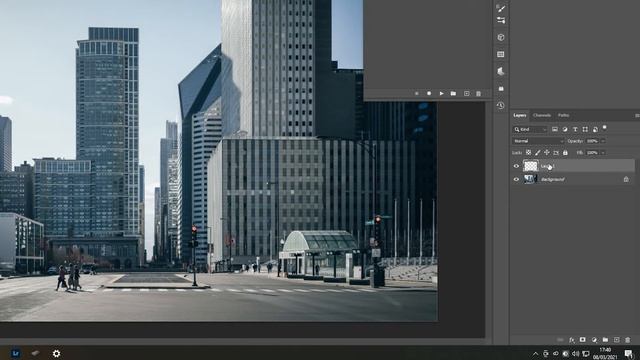Switch to the Layers tab
This screenshot has width=640, height=360.
520,116
